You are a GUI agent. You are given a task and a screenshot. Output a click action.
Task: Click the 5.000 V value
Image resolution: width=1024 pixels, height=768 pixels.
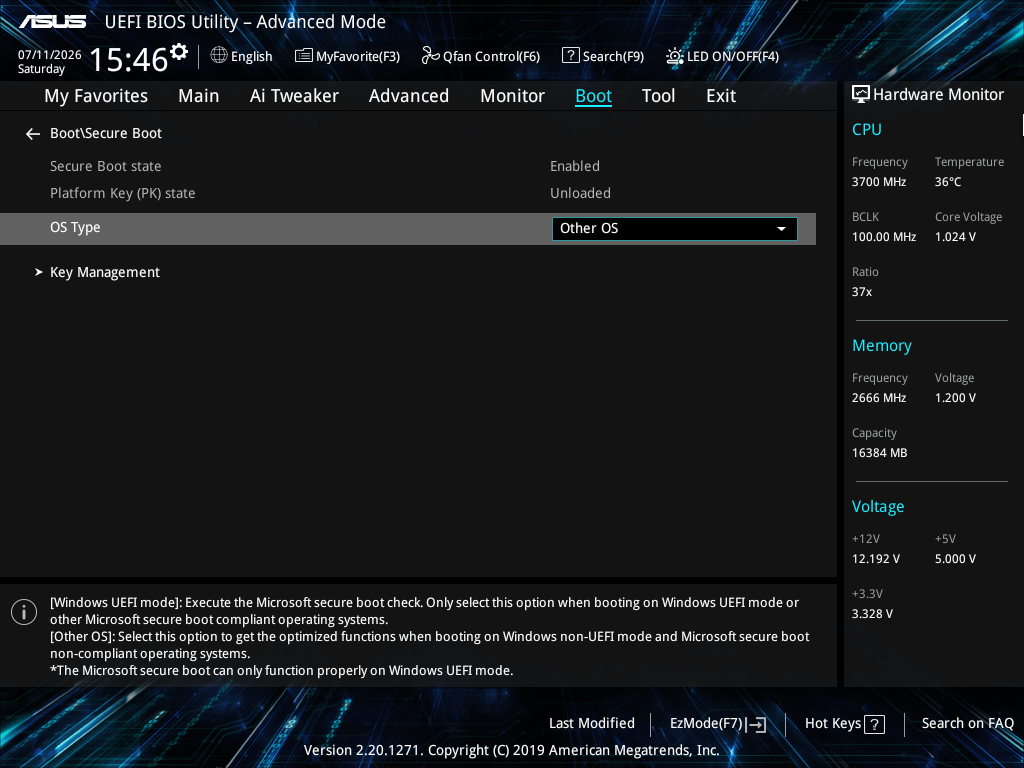[955, 558]
